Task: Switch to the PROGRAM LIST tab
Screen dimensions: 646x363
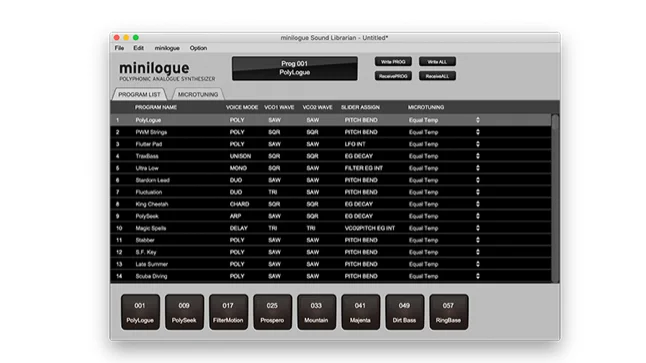Action: point(139,94)
